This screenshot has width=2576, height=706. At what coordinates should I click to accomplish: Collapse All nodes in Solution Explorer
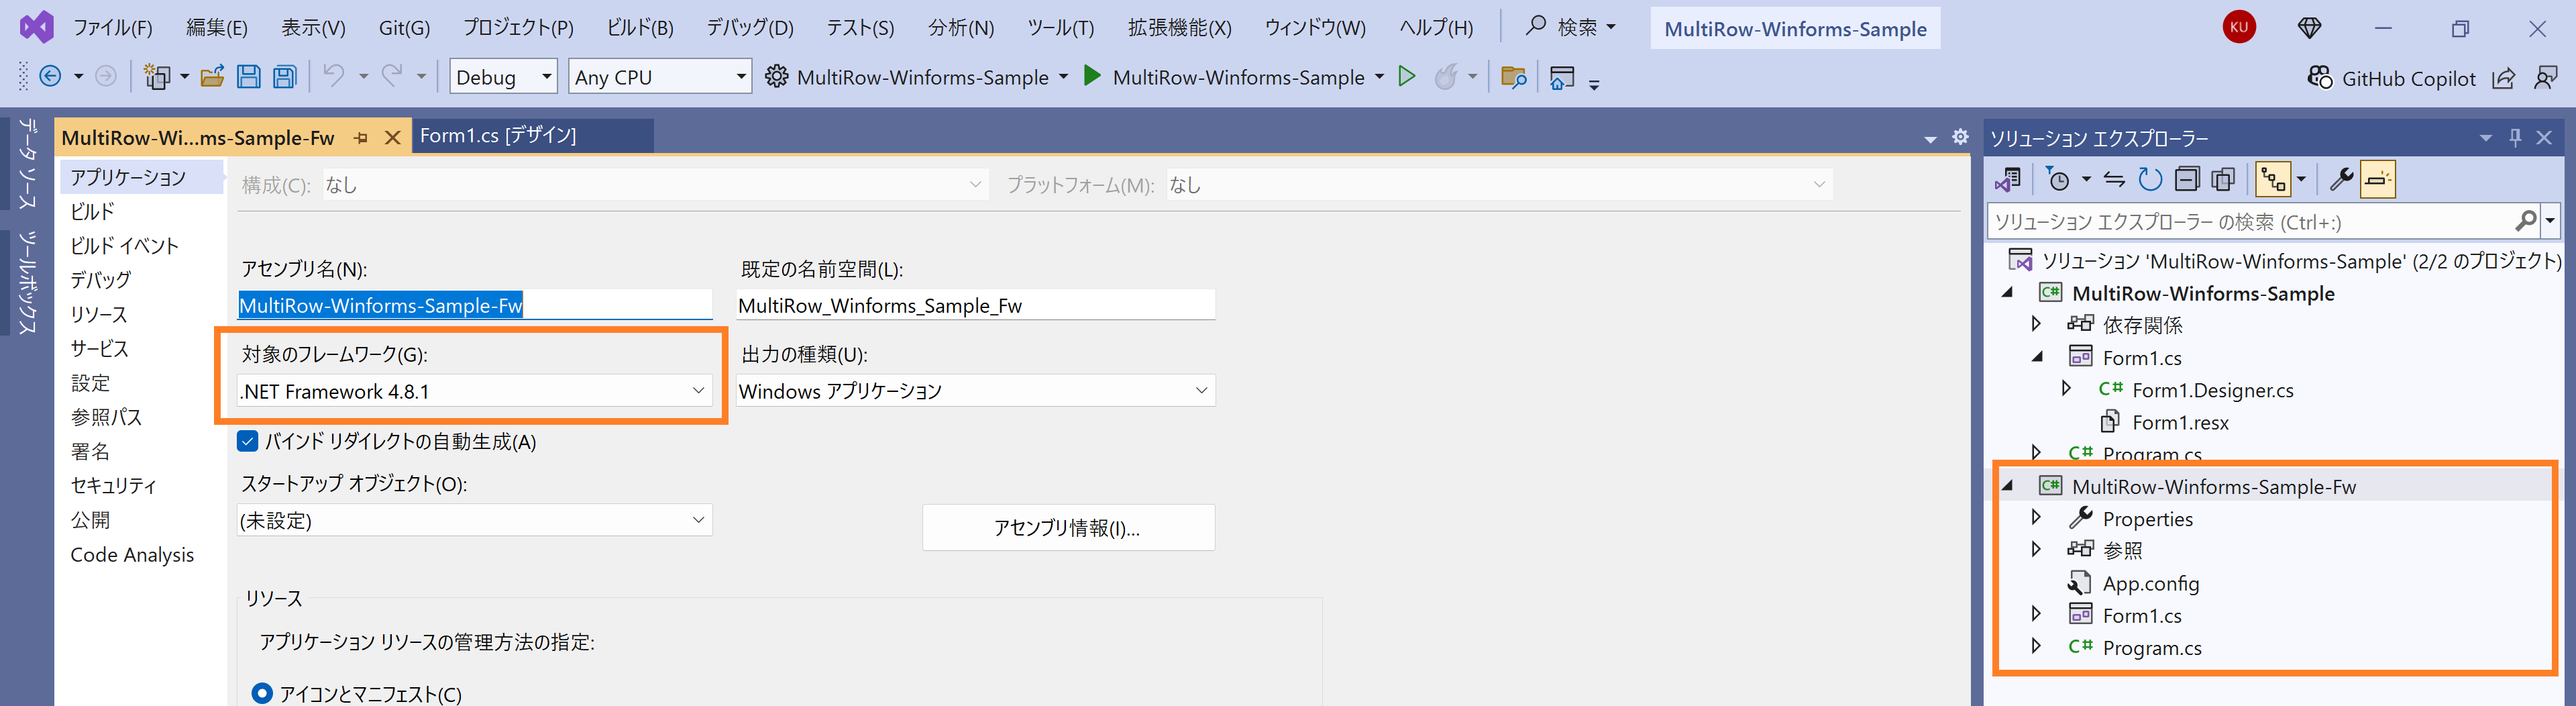(2187, 180)
